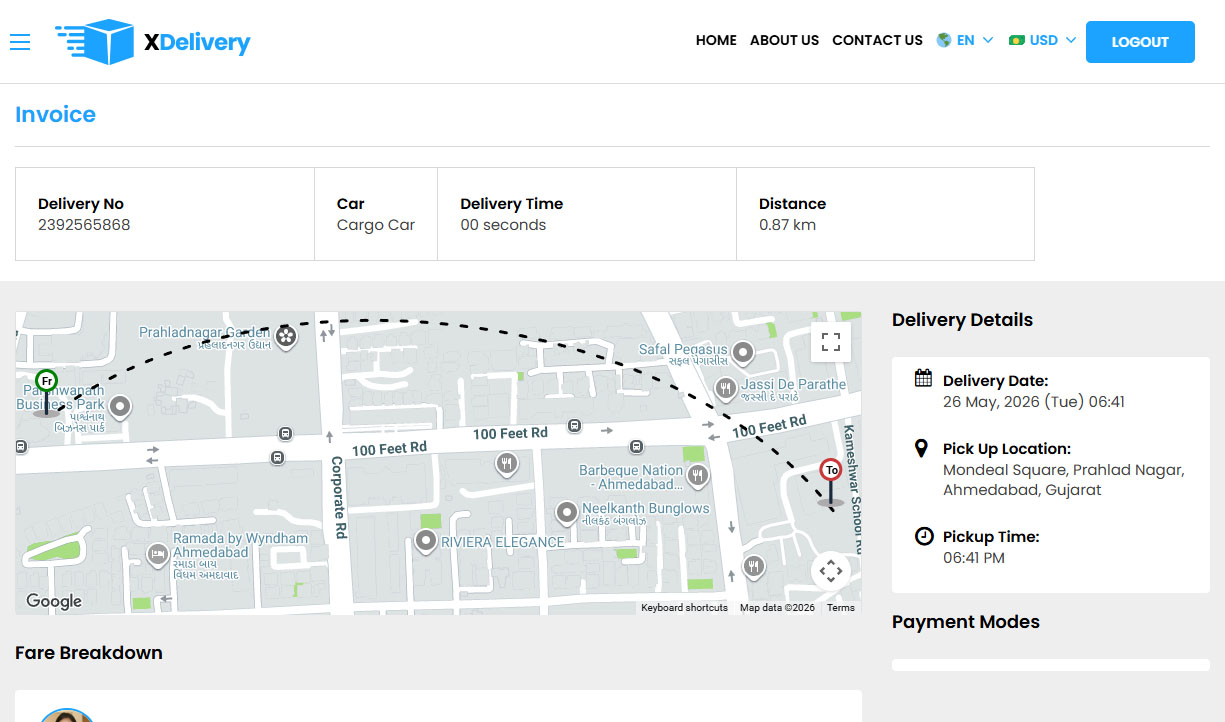Click the Barbeque Nation restaurant pin

(698, 476)
